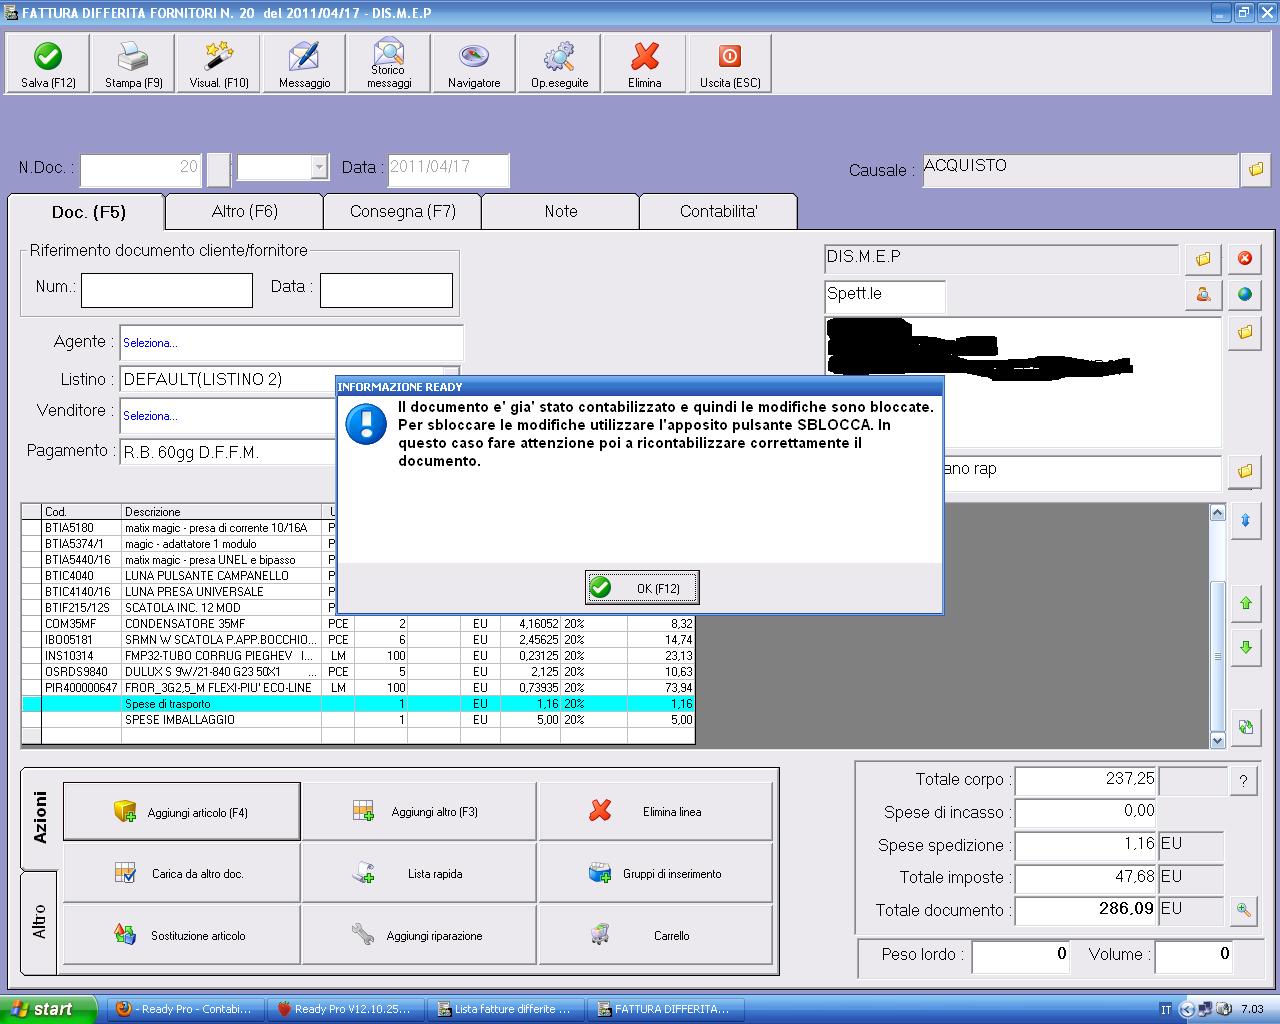This screenshot has width=1280, height=1024.
Task: Open Navigatore compass button
Action: coord(474,65)
